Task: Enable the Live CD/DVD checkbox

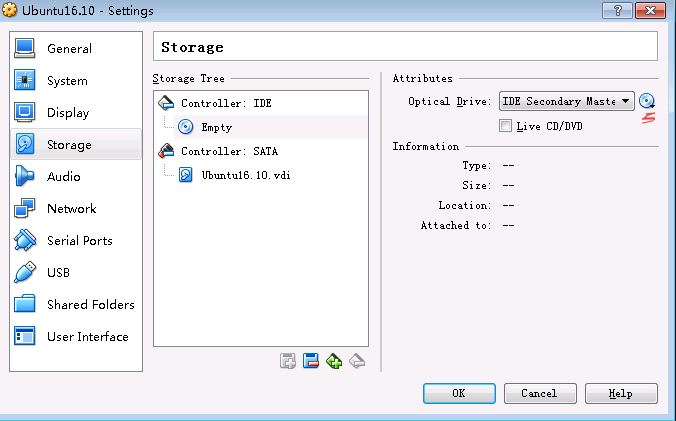Action: (x=505, y=126)
